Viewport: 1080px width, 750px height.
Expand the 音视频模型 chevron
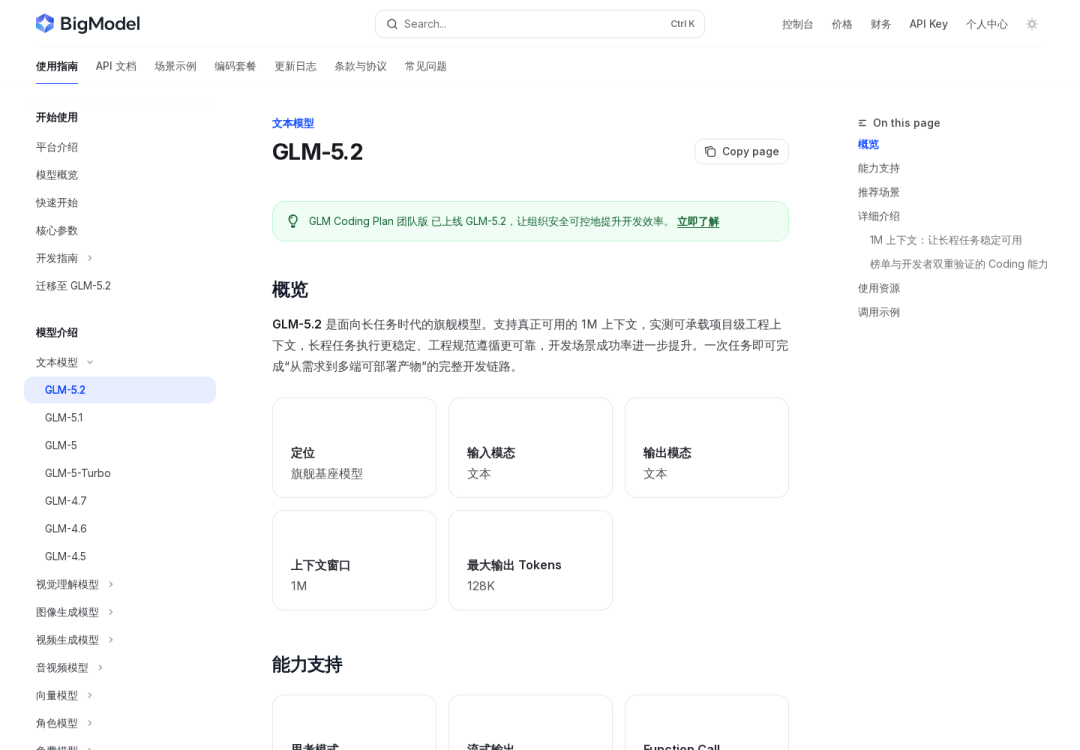(x=100, y=667)
